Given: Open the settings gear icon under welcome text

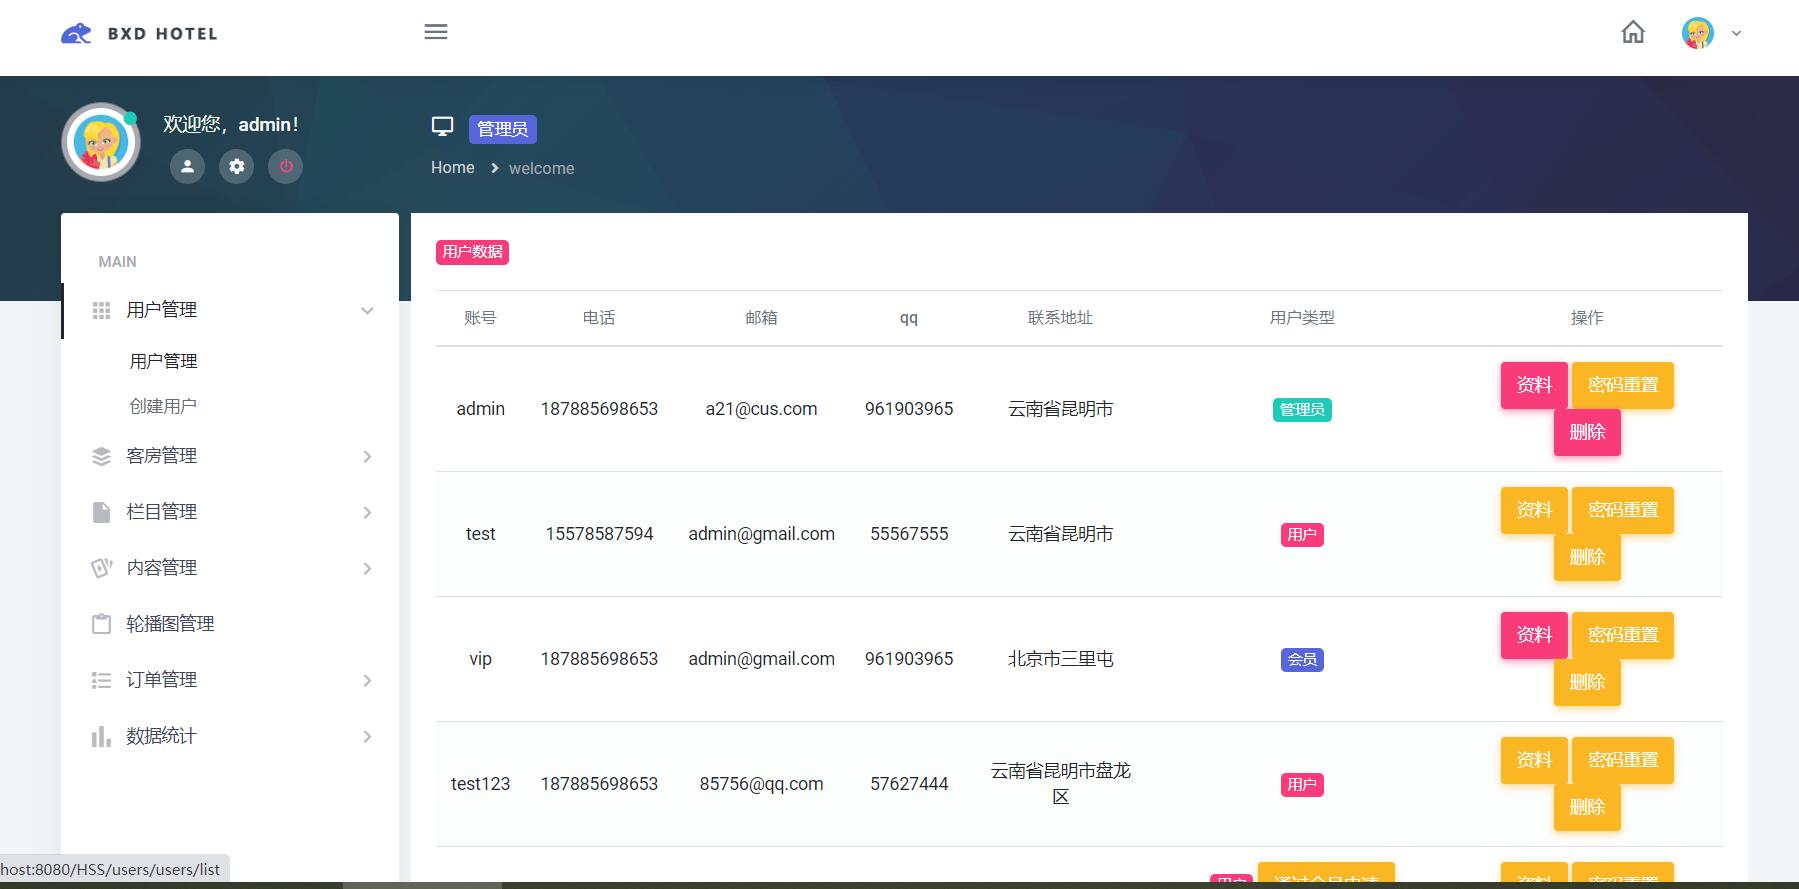Looking at the screenshot, I should 237,166.
